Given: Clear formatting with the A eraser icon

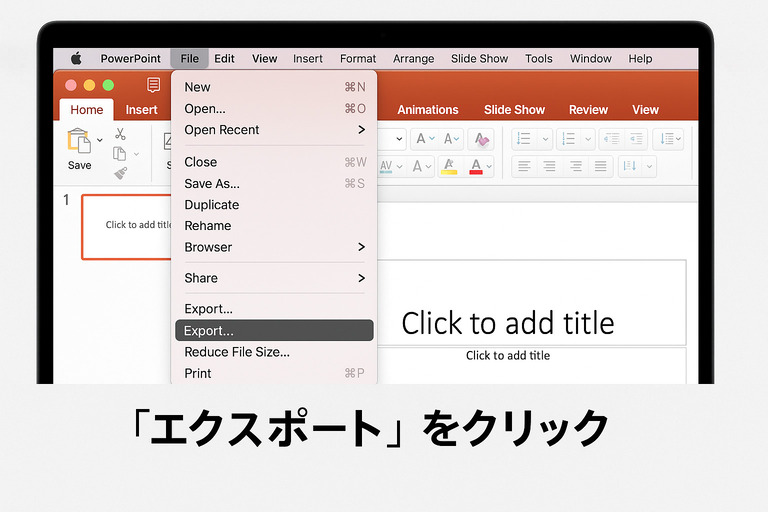Looking at the screenshot, I should coord(481,140).
